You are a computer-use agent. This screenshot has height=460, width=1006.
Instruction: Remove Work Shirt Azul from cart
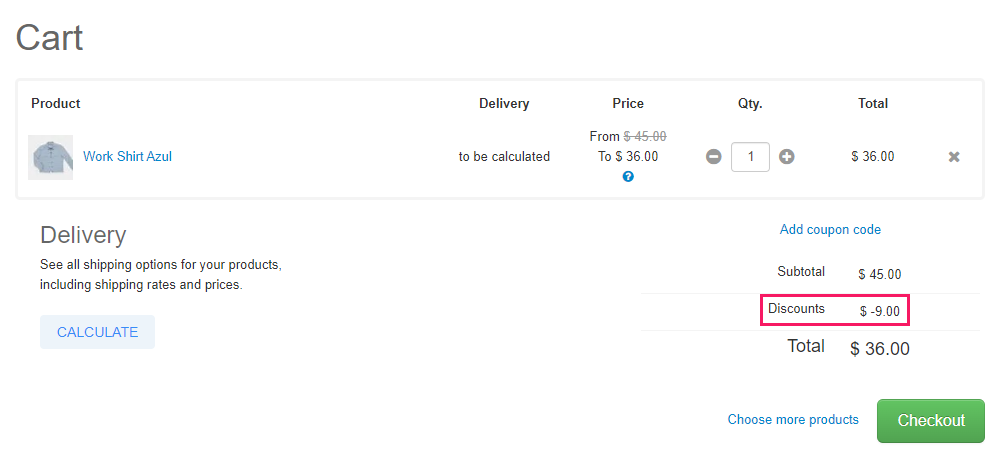(x=954, y=157)
